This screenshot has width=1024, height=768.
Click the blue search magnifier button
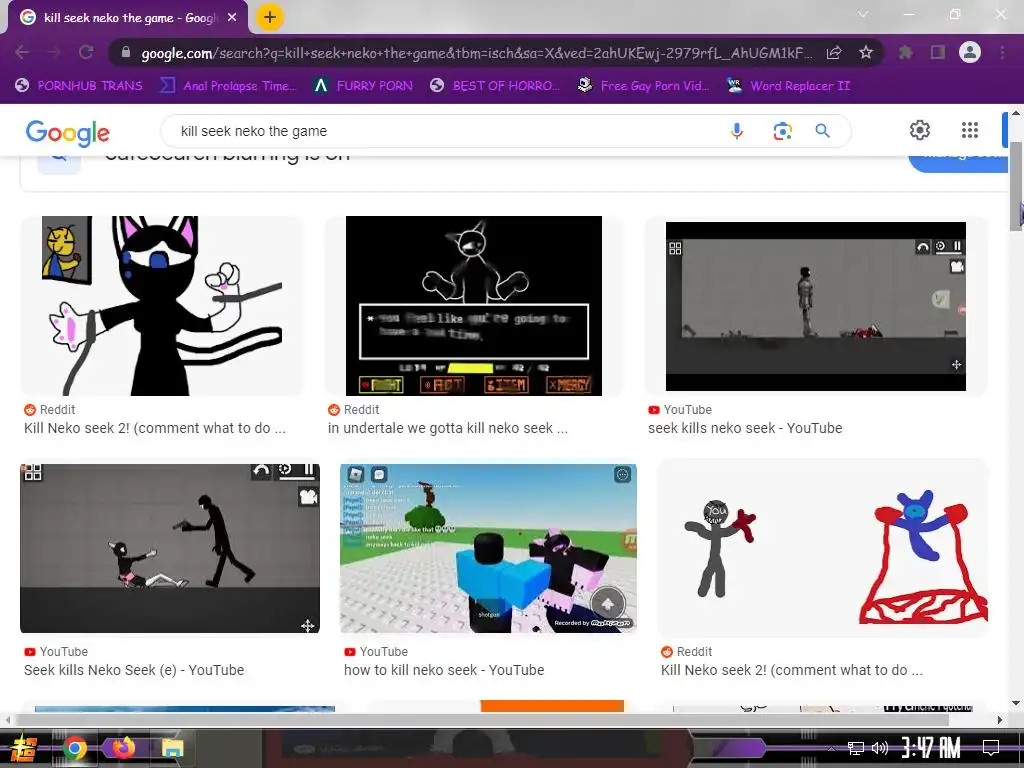[x=822, y=131]
